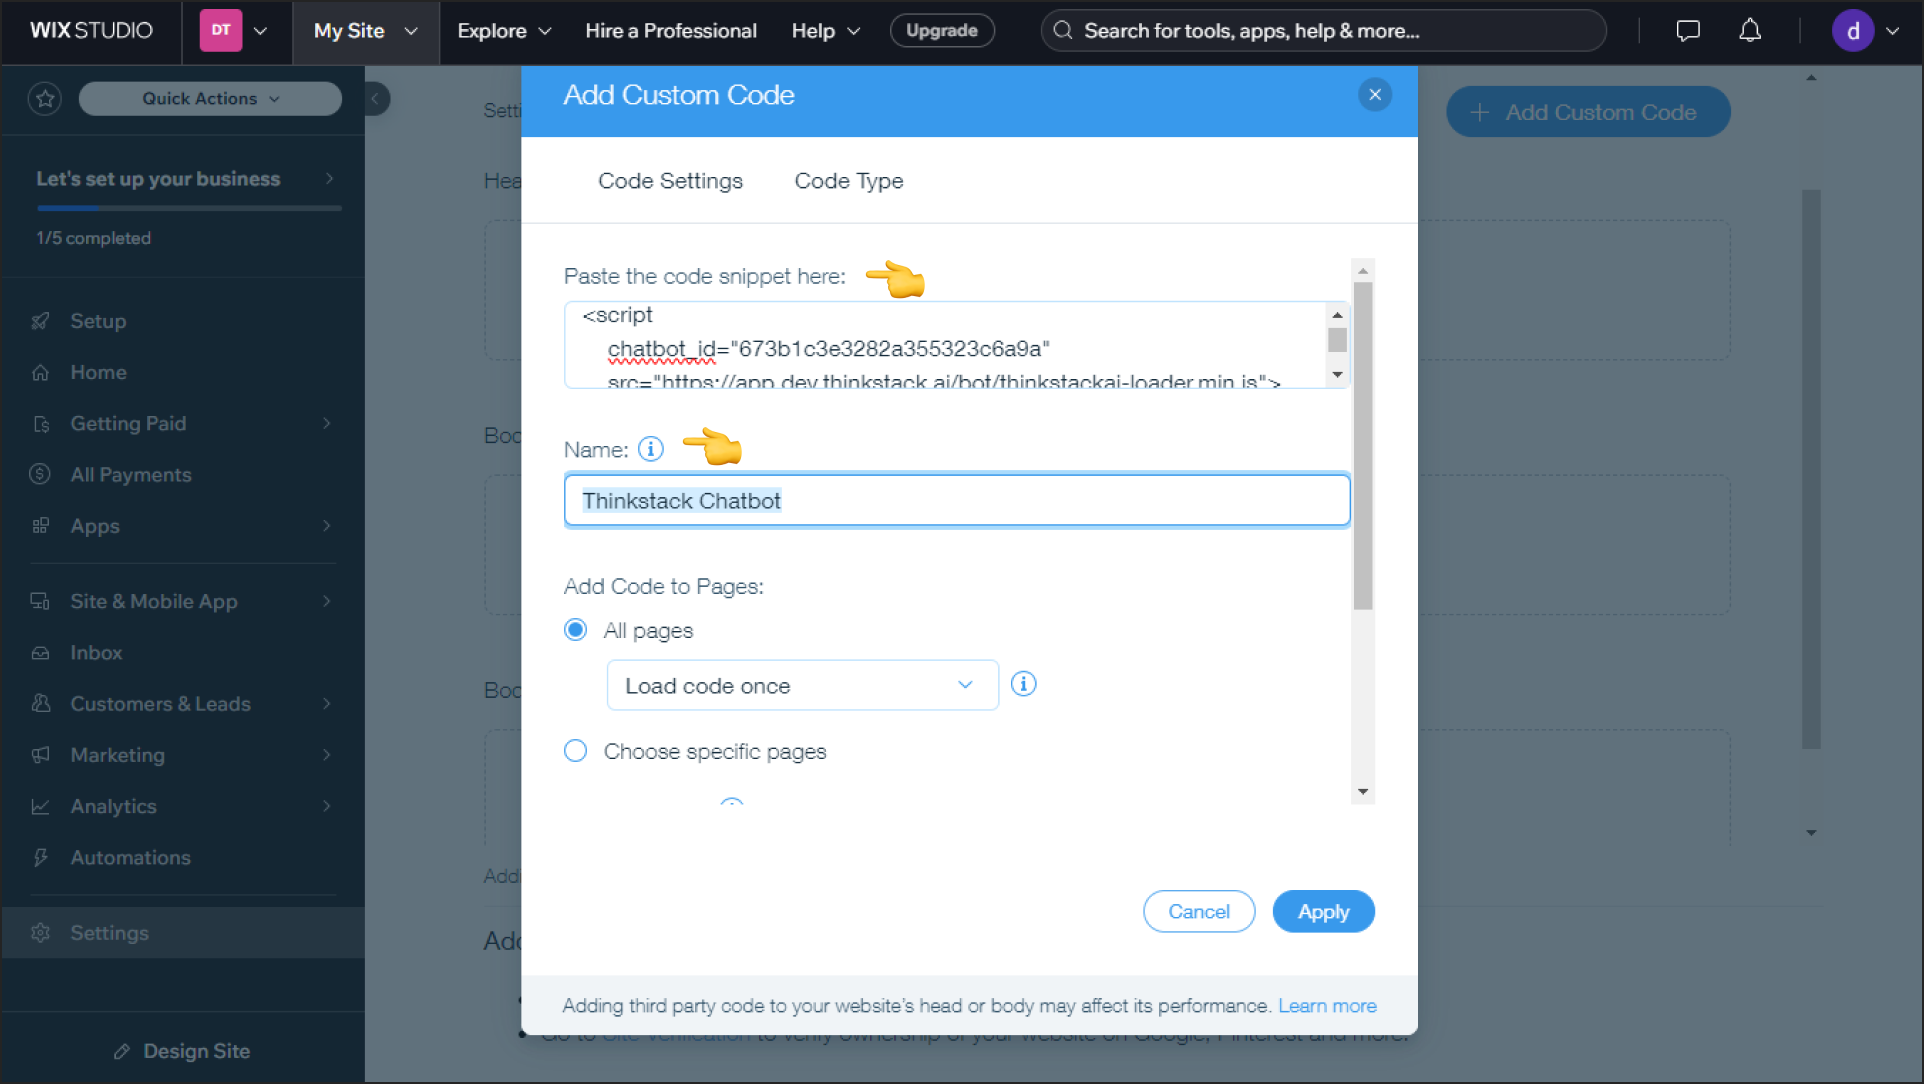Click the user profile avatar icon
This screenshot has width=1924, height=1084.
pyautogui.click(x=1858, y=30)
